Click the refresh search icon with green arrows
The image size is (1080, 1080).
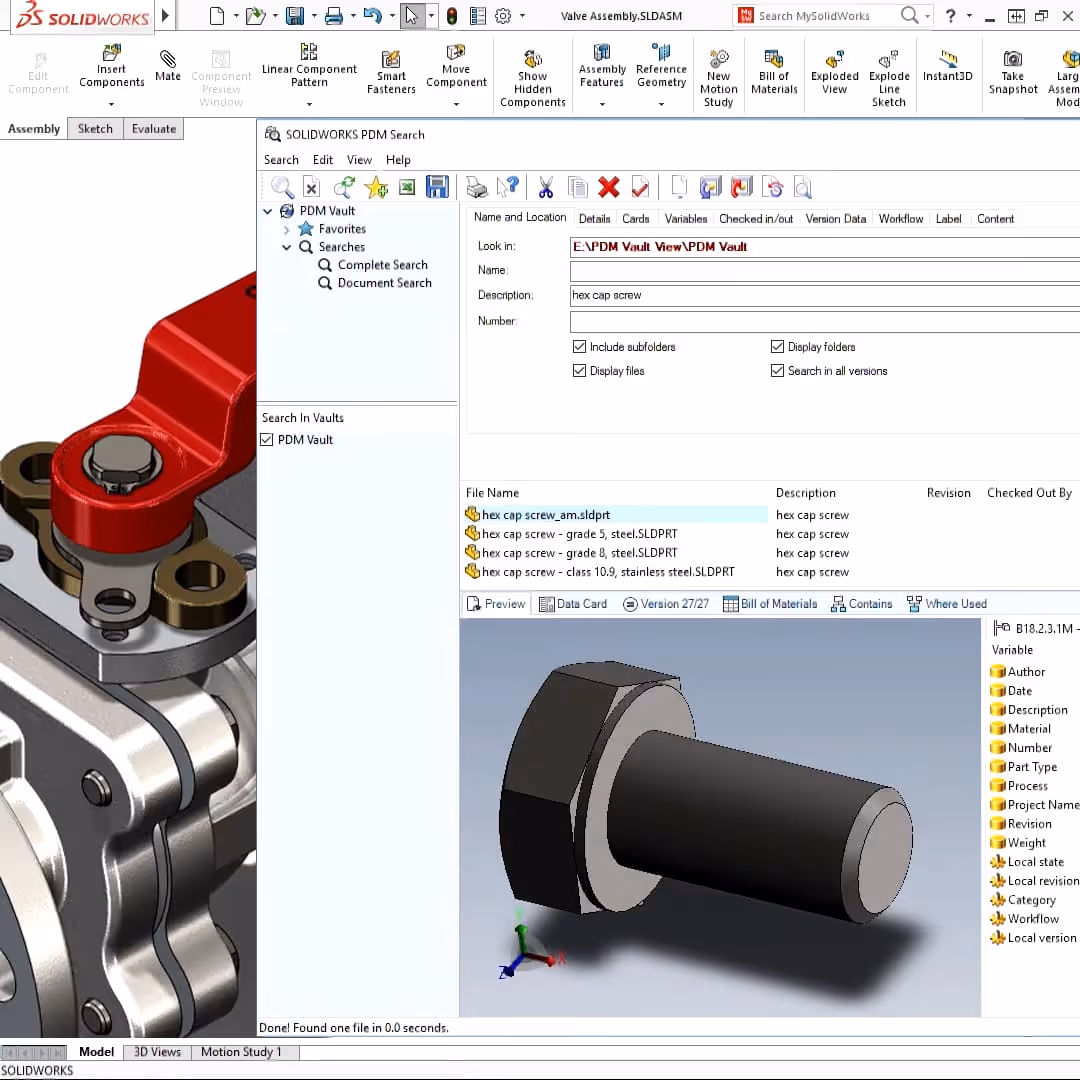click(x=344, y=187)
